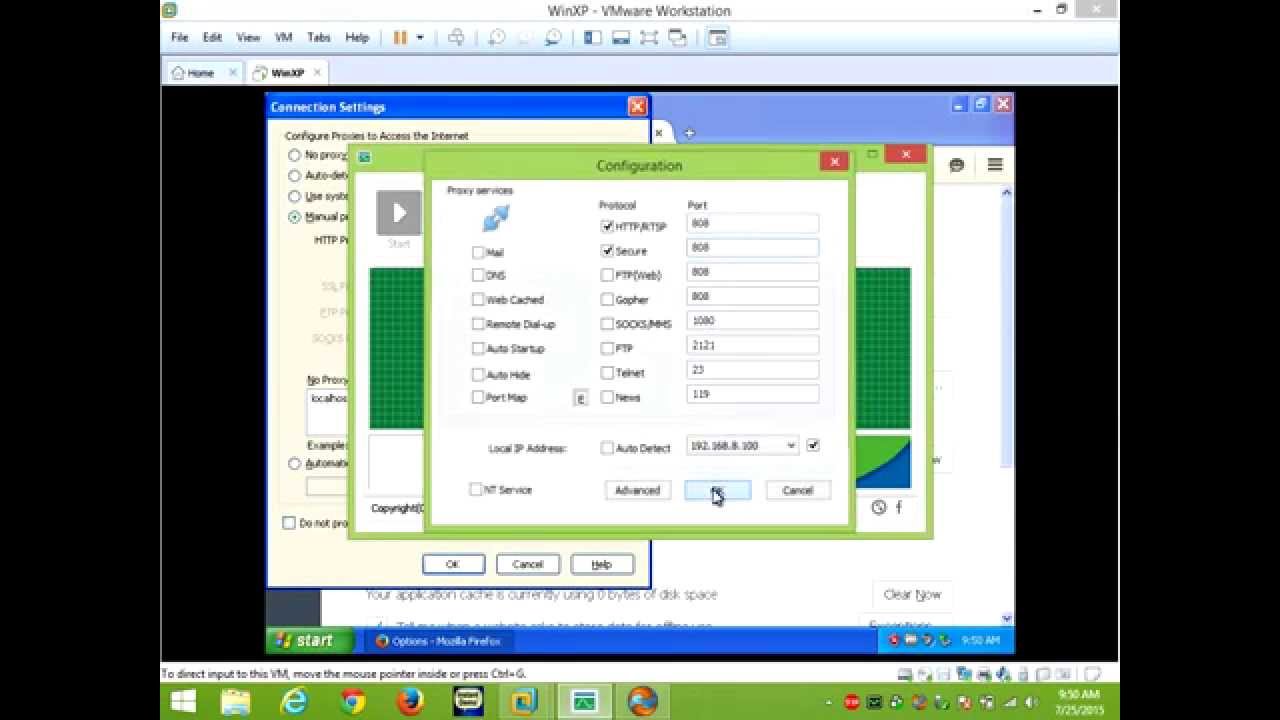Open the Firefox hamburger menu icon
1280x720 pixels.
[x=995, y=165]
